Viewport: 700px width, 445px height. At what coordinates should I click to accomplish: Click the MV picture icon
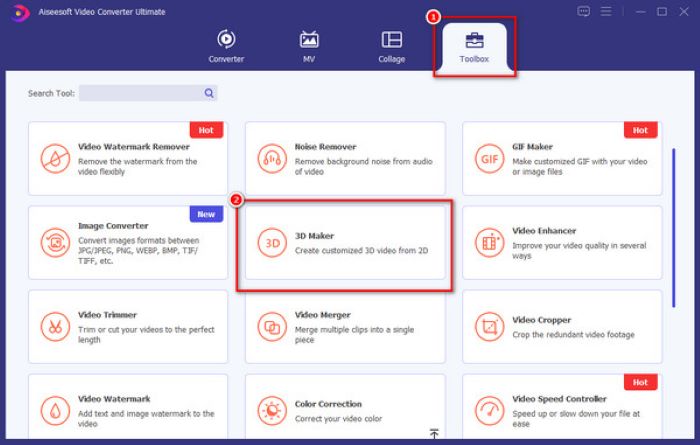pos(309,39)
